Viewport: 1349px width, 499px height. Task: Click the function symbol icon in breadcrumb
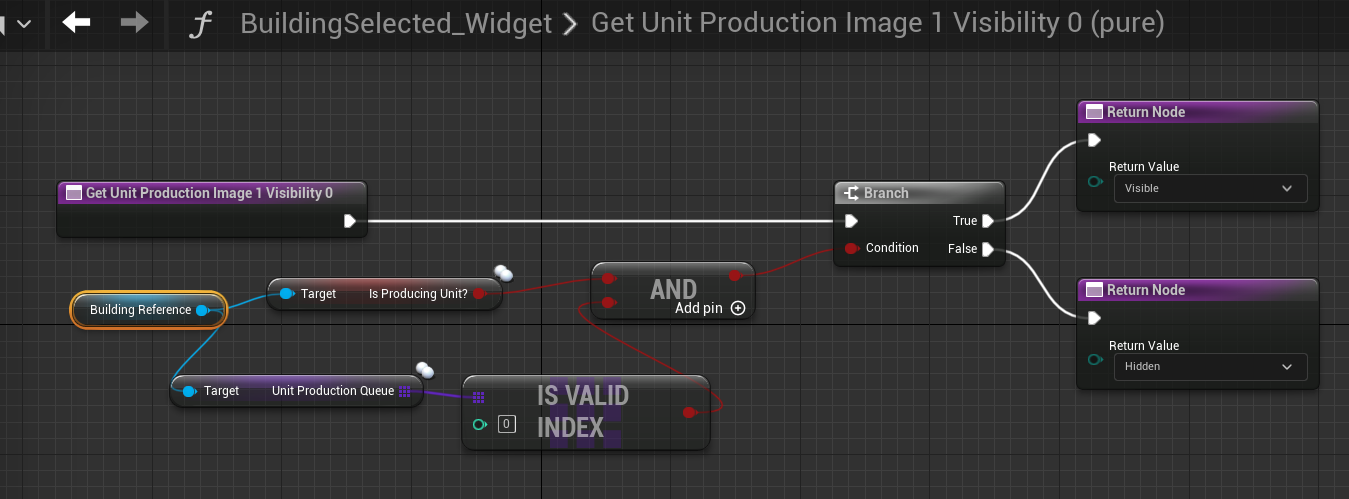(201, 24)
